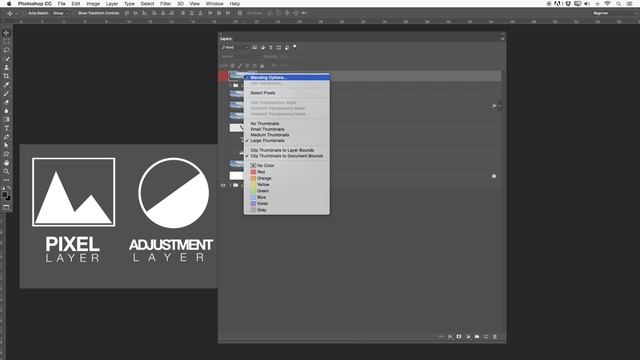Select the Brush tool

tap(6, 93)
